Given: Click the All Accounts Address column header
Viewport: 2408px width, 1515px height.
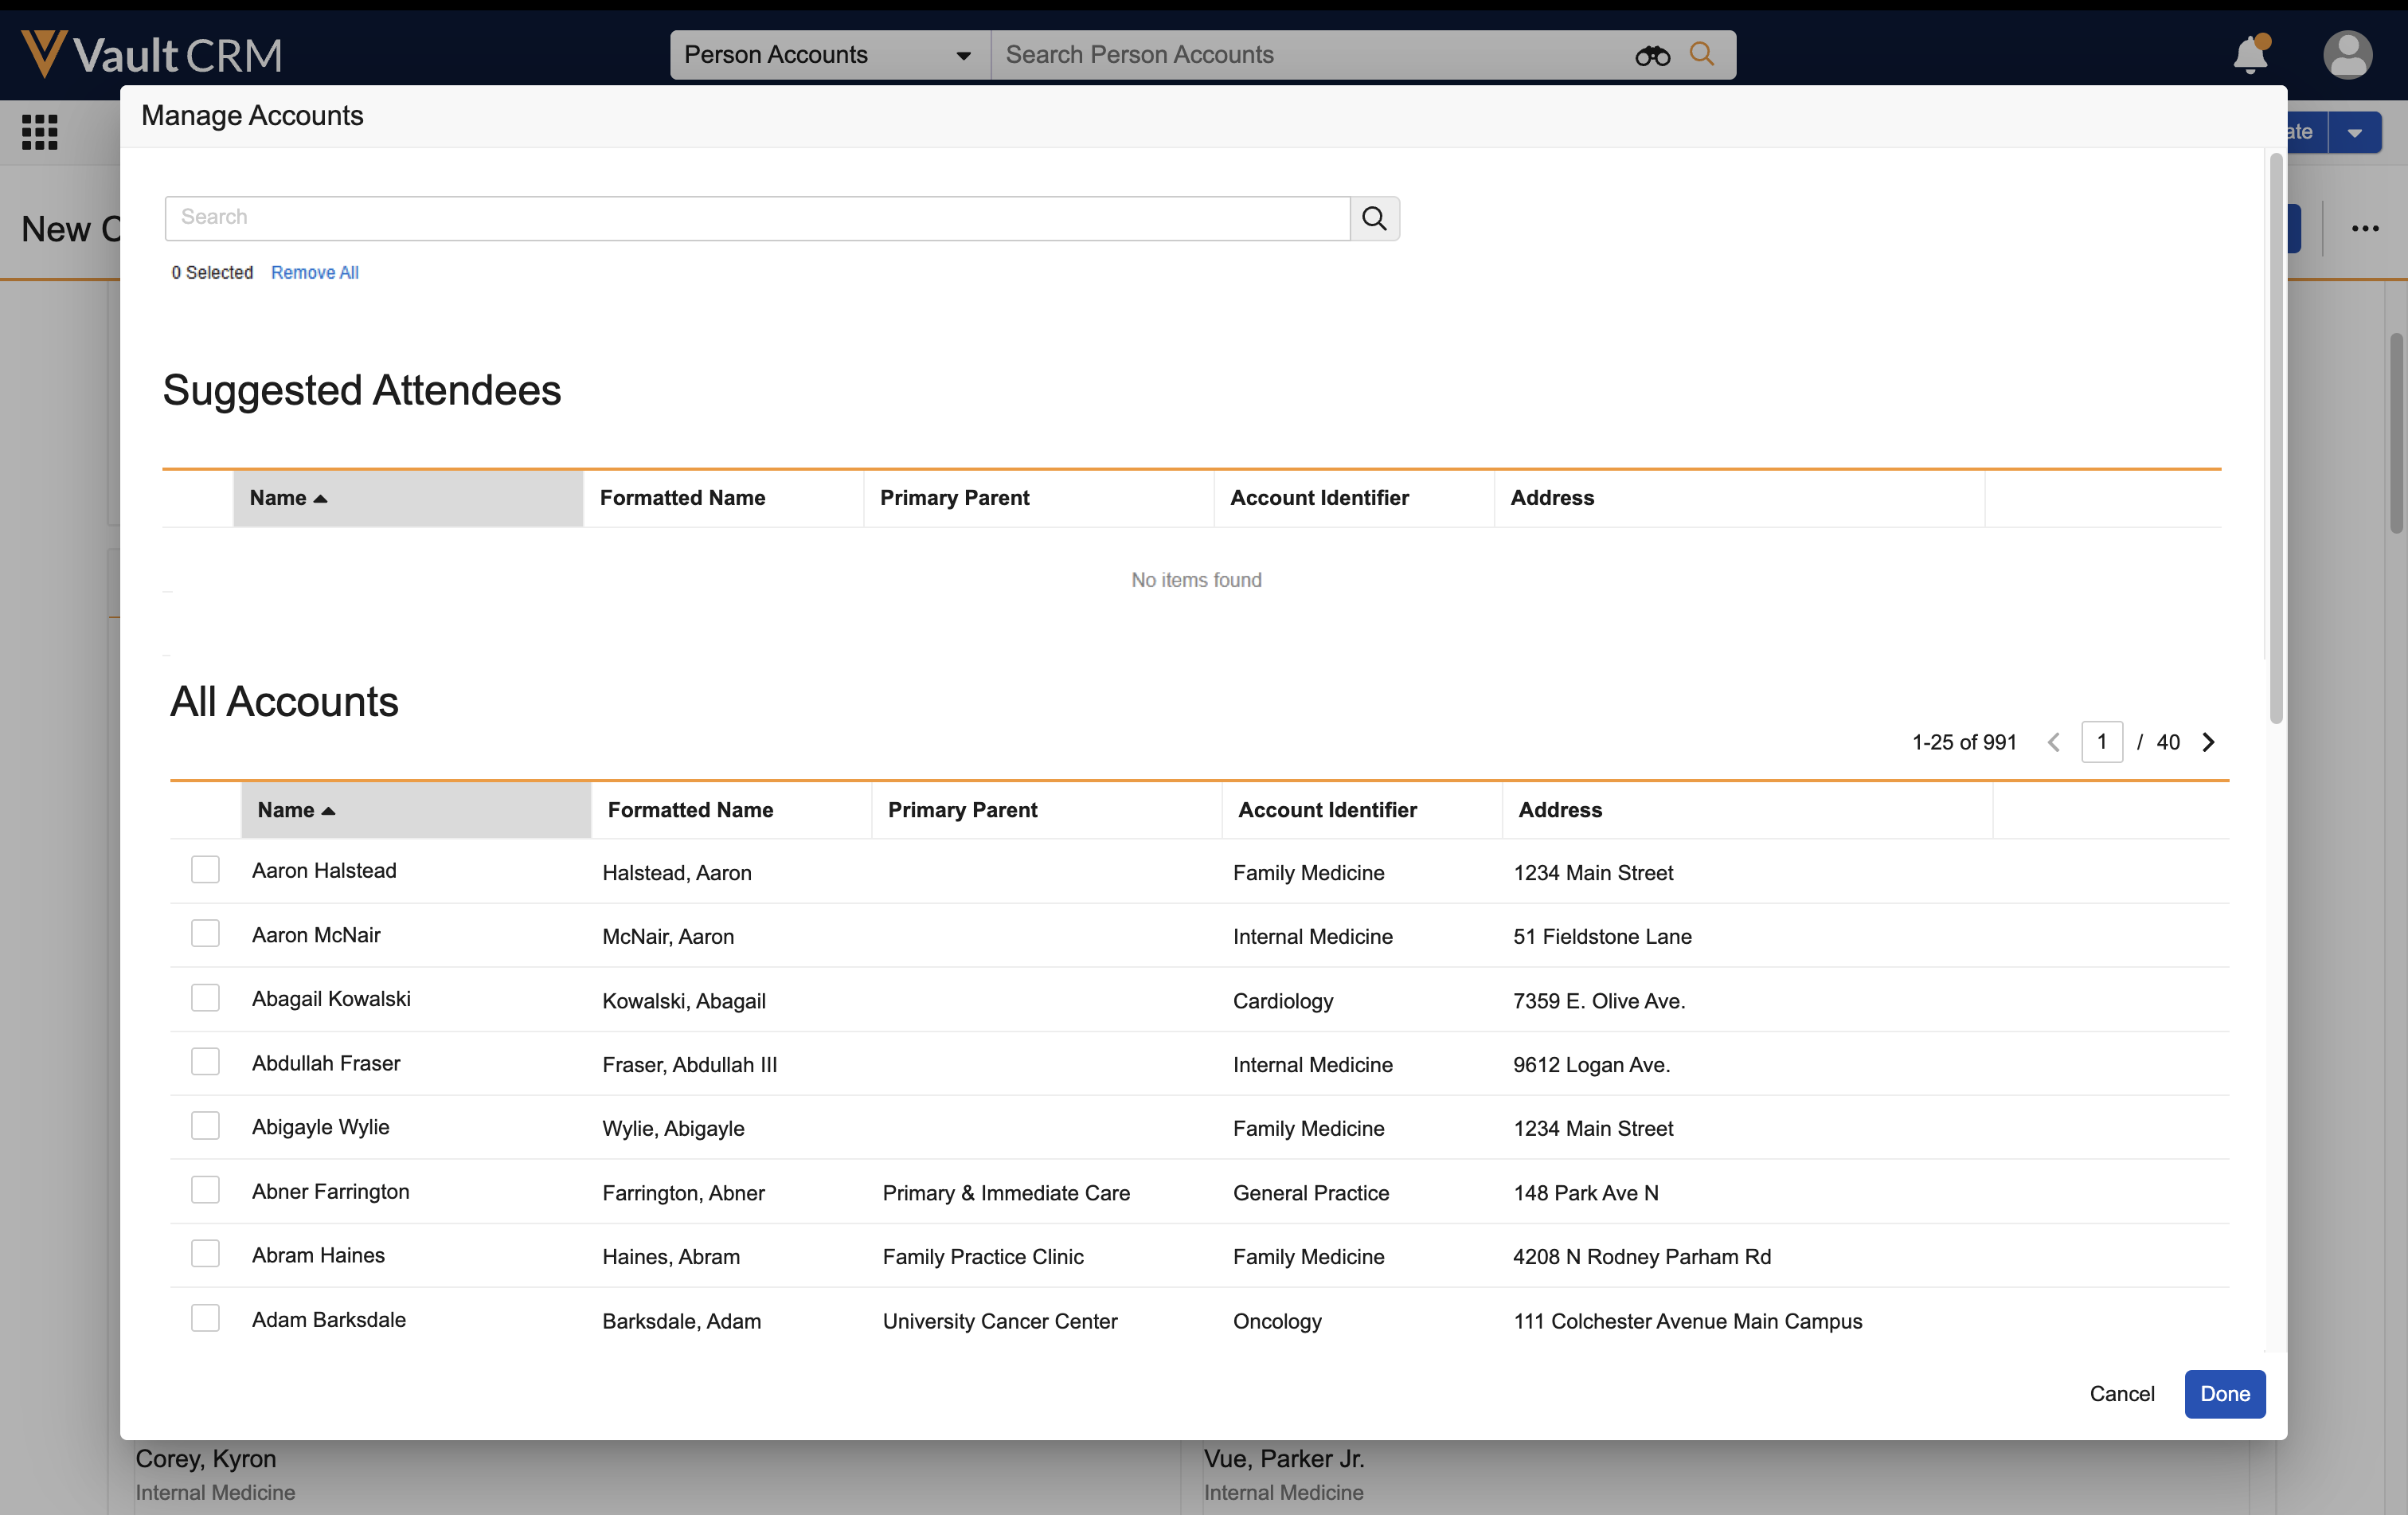Looking at the screenshot, I should pyautogui.click(x=1560, y=810).
